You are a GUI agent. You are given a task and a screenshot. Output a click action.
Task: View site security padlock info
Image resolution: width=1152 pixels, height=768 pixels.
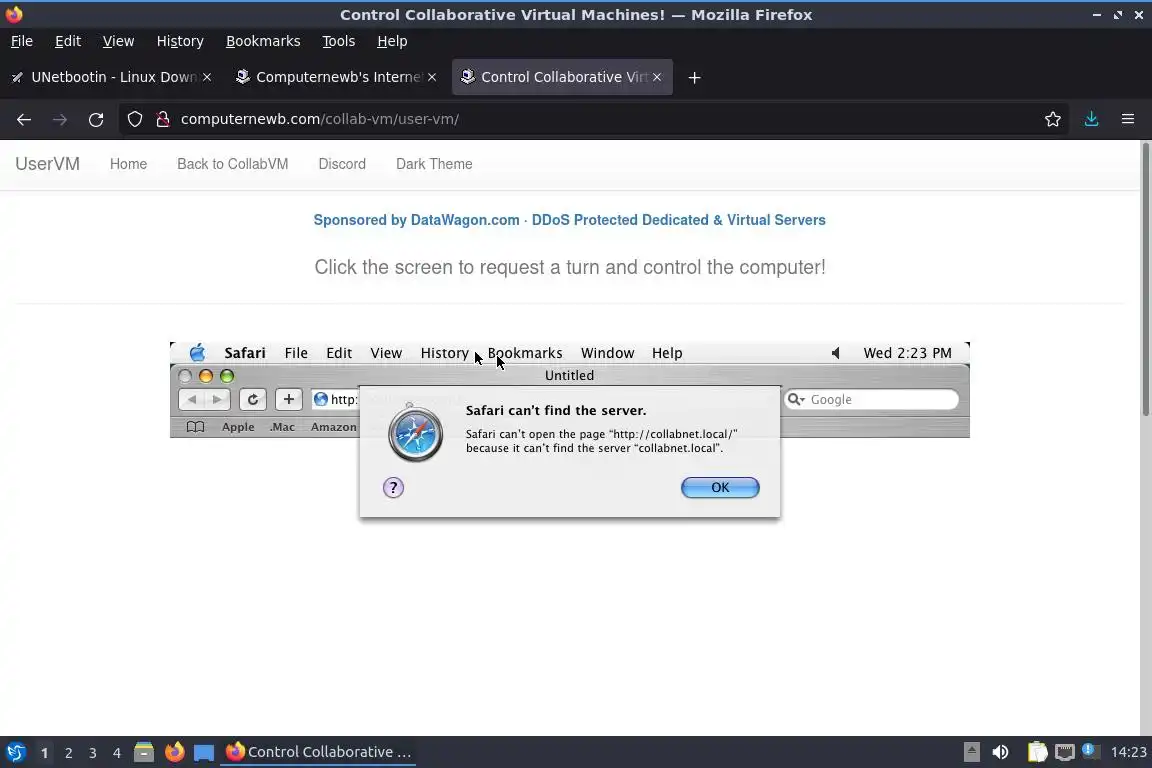[x=163, y=119]
